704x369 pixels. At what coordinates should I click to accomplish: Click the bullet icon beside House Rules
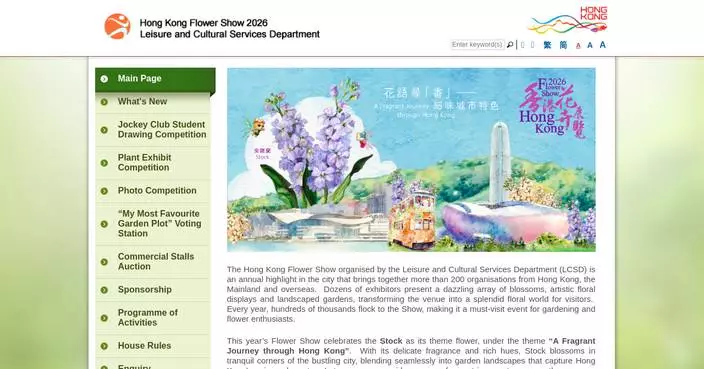[104, 346]
